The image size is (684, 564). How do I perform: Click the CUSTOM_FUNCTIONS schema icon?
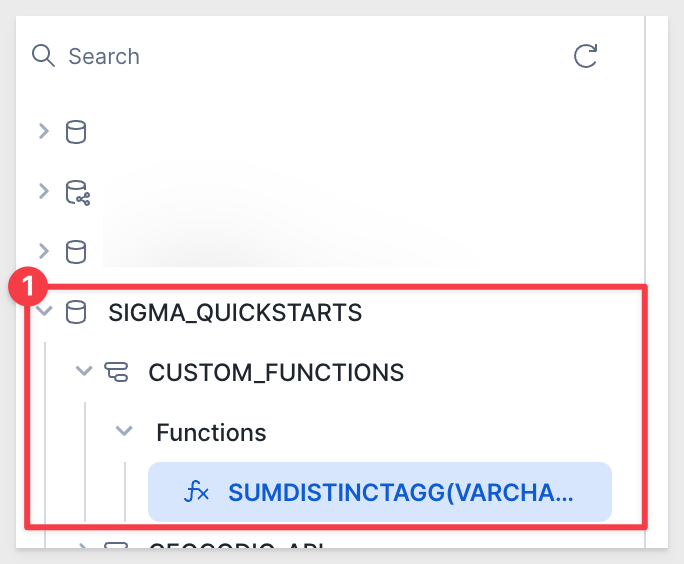click(x=116, y=372)
